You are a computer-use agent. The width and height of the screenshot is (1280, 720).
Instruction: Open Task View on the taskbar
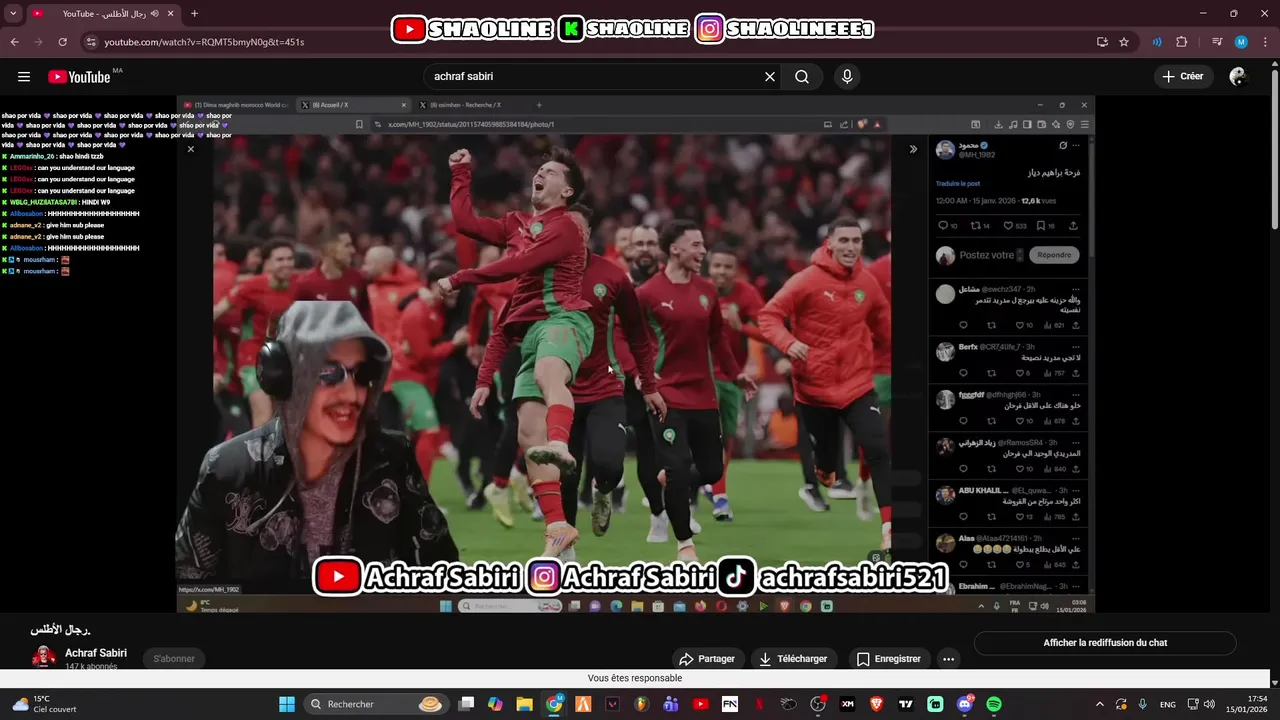coord(466,704)
